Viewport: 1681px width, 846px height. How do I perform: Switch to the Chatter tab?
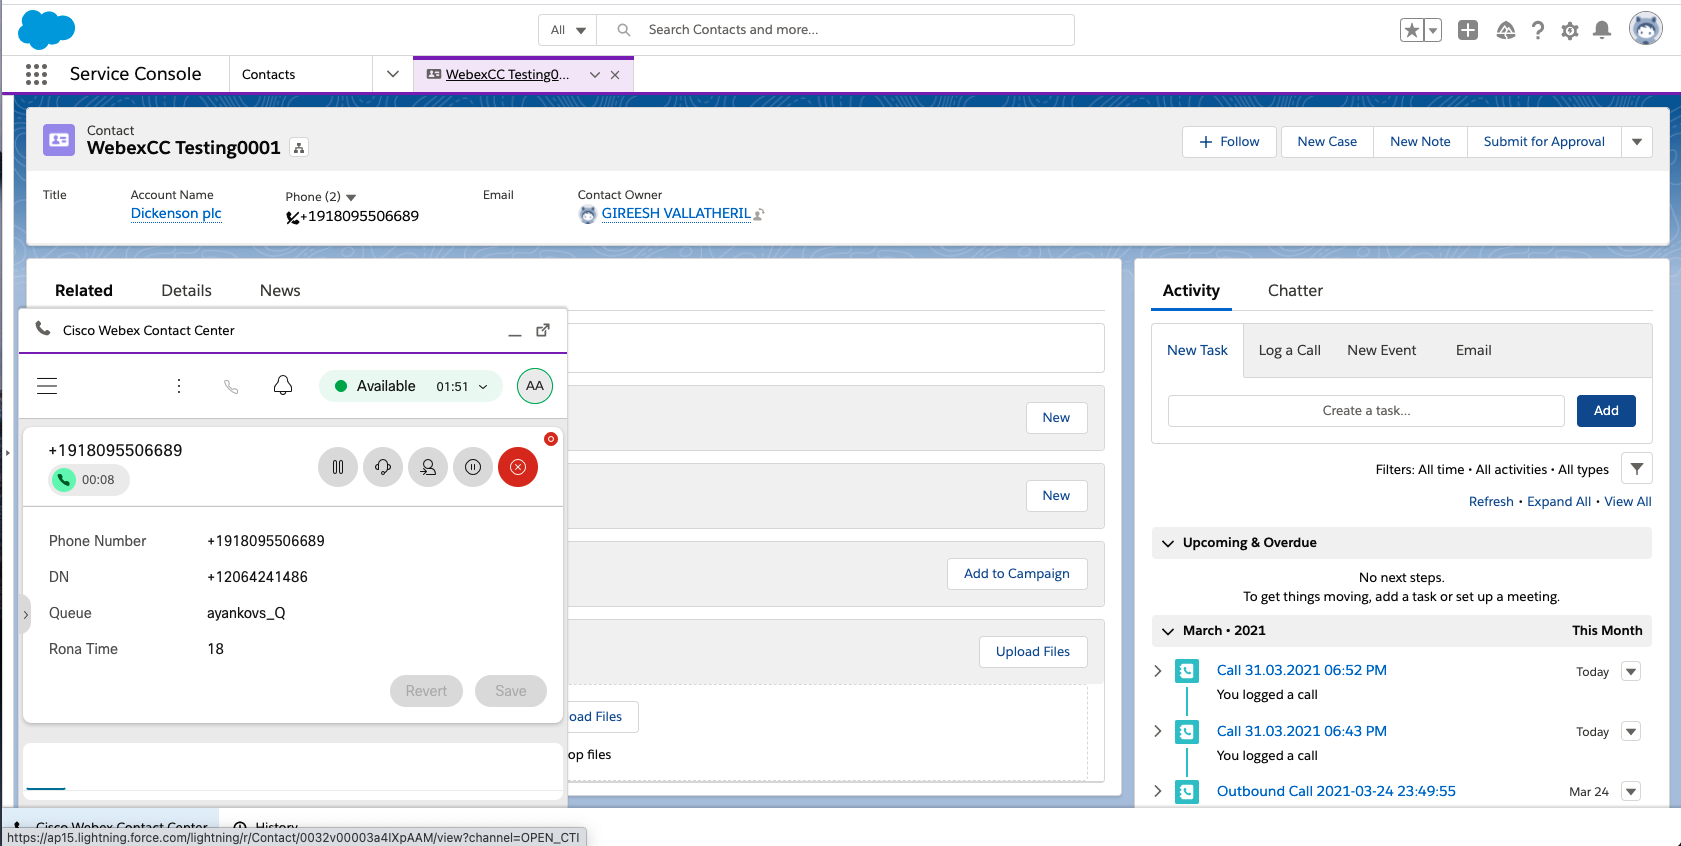(x=1295, y=291)
